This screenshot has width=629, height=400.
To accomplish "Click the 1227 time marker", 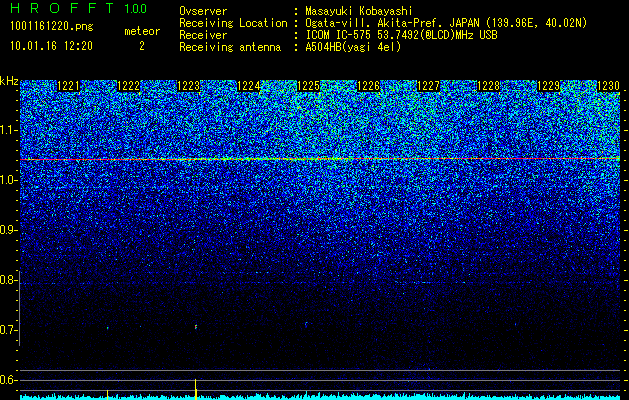I will 428,86.
